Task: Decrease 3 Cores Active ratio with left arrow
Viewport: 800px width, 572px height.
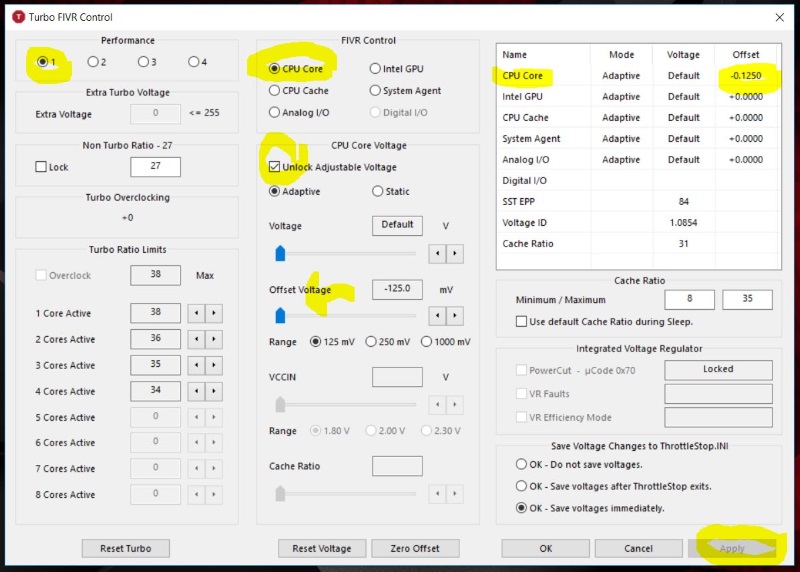Action: 196,365
